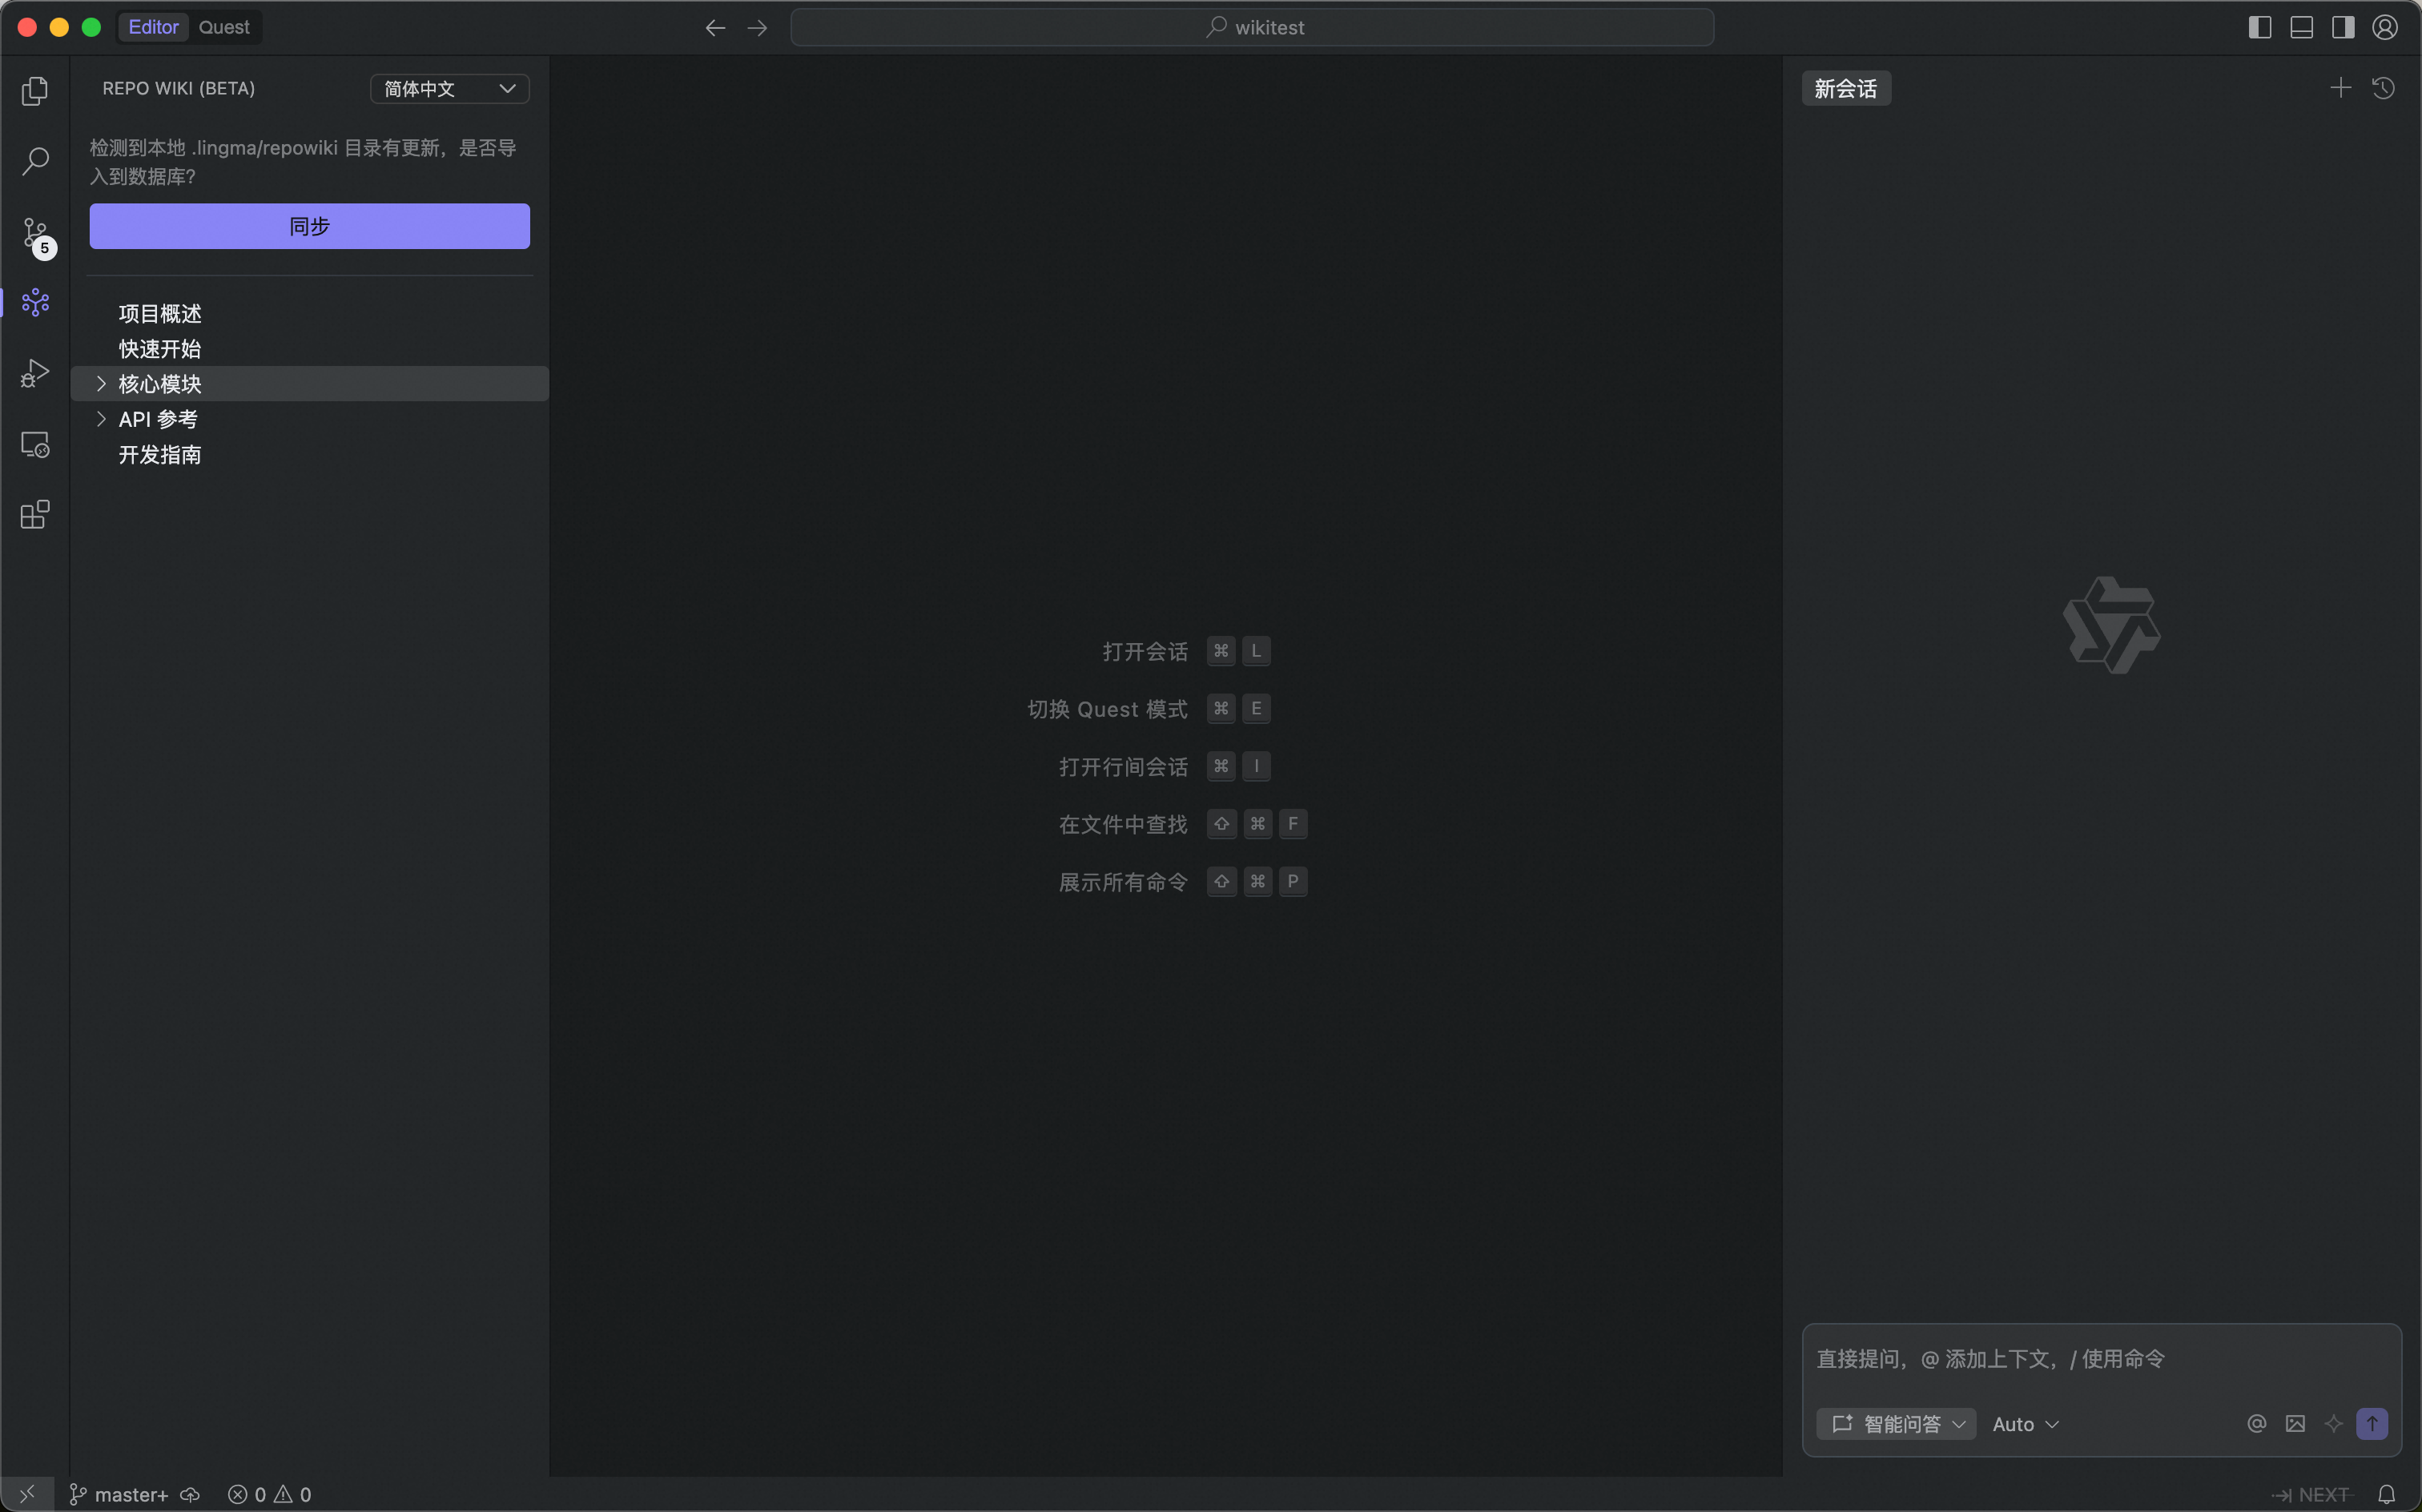The height and width of the screenshot is (1512, 2422).
Task: Toggle the right secondary sidebar layout icon
Action: tap(2343, 28)
